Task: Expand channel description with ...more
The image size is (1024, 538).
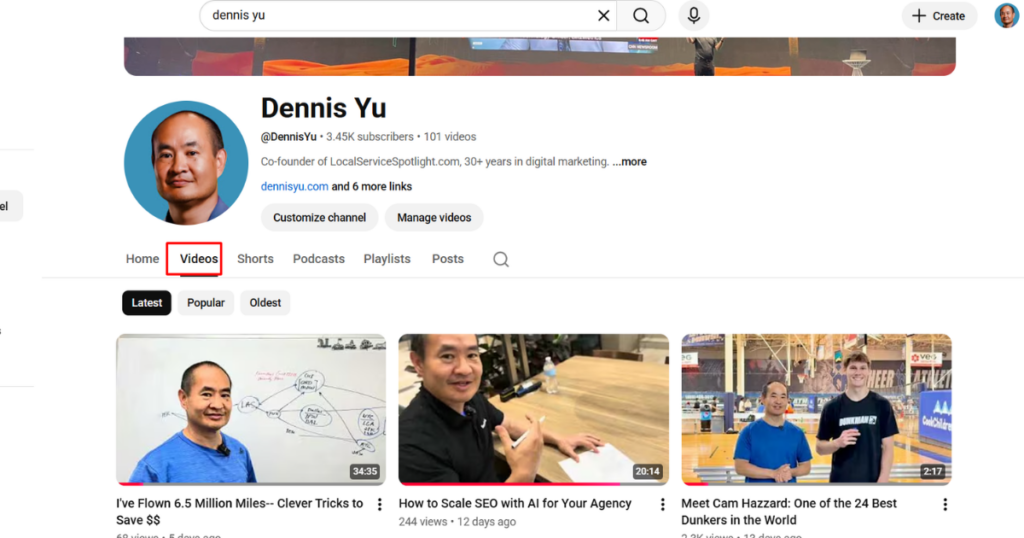Action: [x=630, y=162]
